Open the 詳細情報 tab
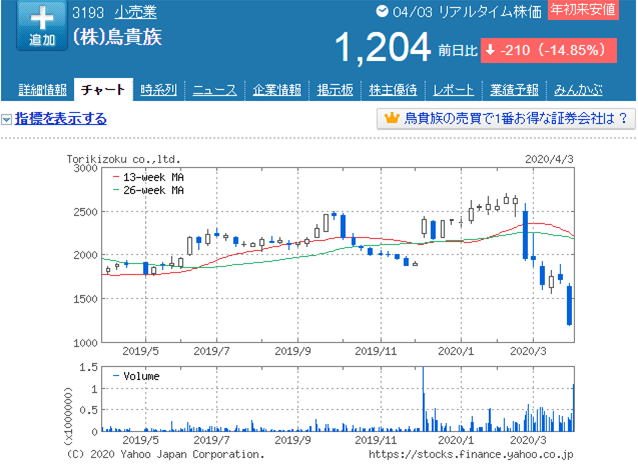 click(x=43, y=90)
